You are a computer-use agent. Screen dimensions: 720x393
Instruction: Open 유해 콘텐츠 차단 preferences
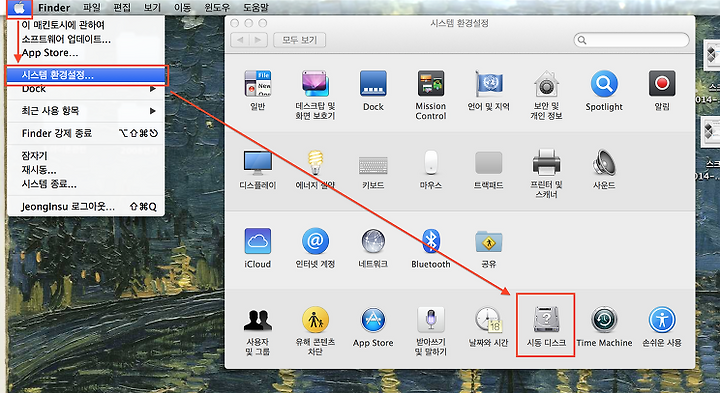pos(315,332)
